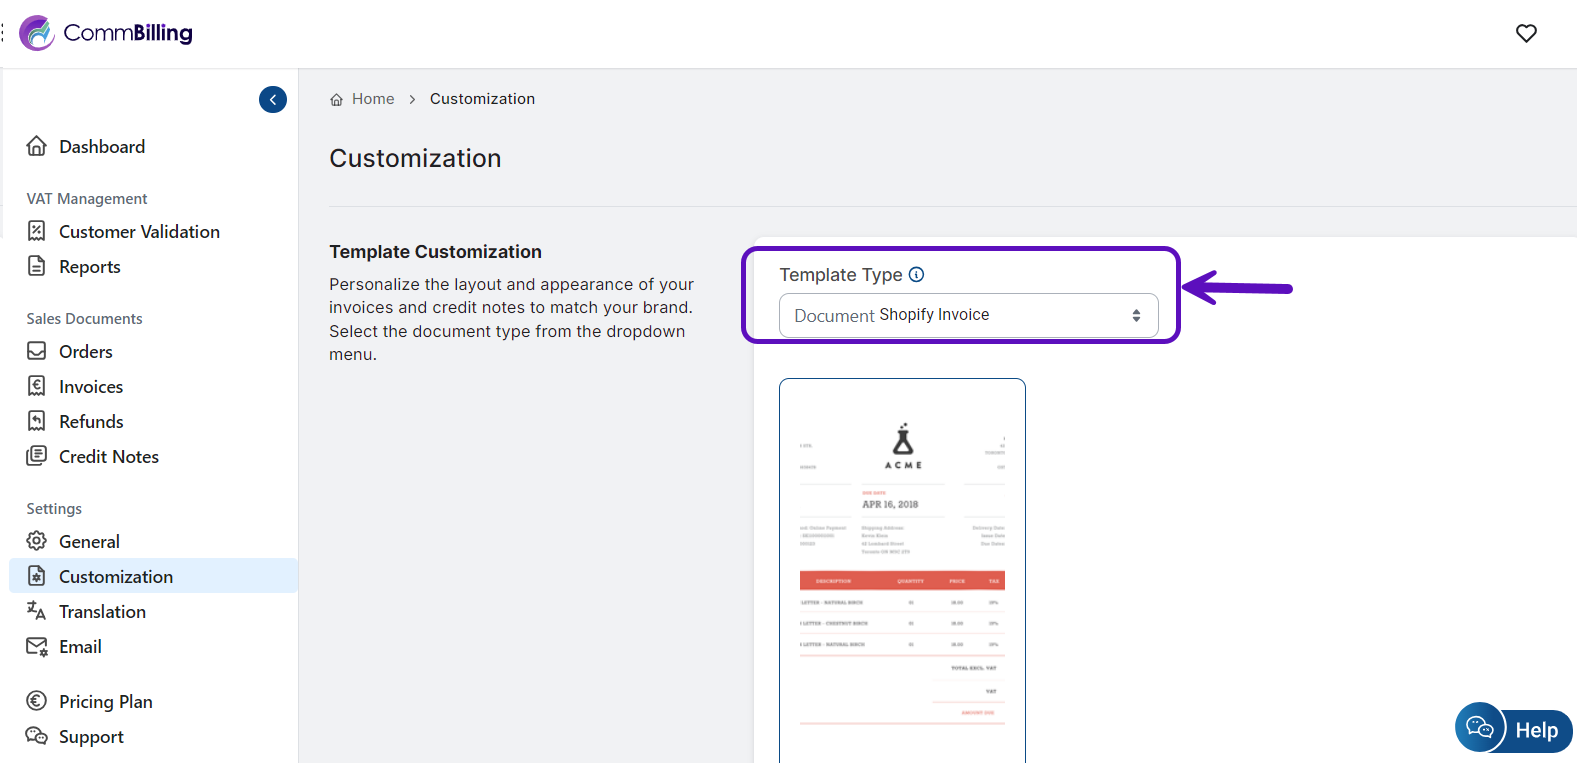Select Customization in sidebar
The width and height of the screenshot is (1577, 763).
153,576
